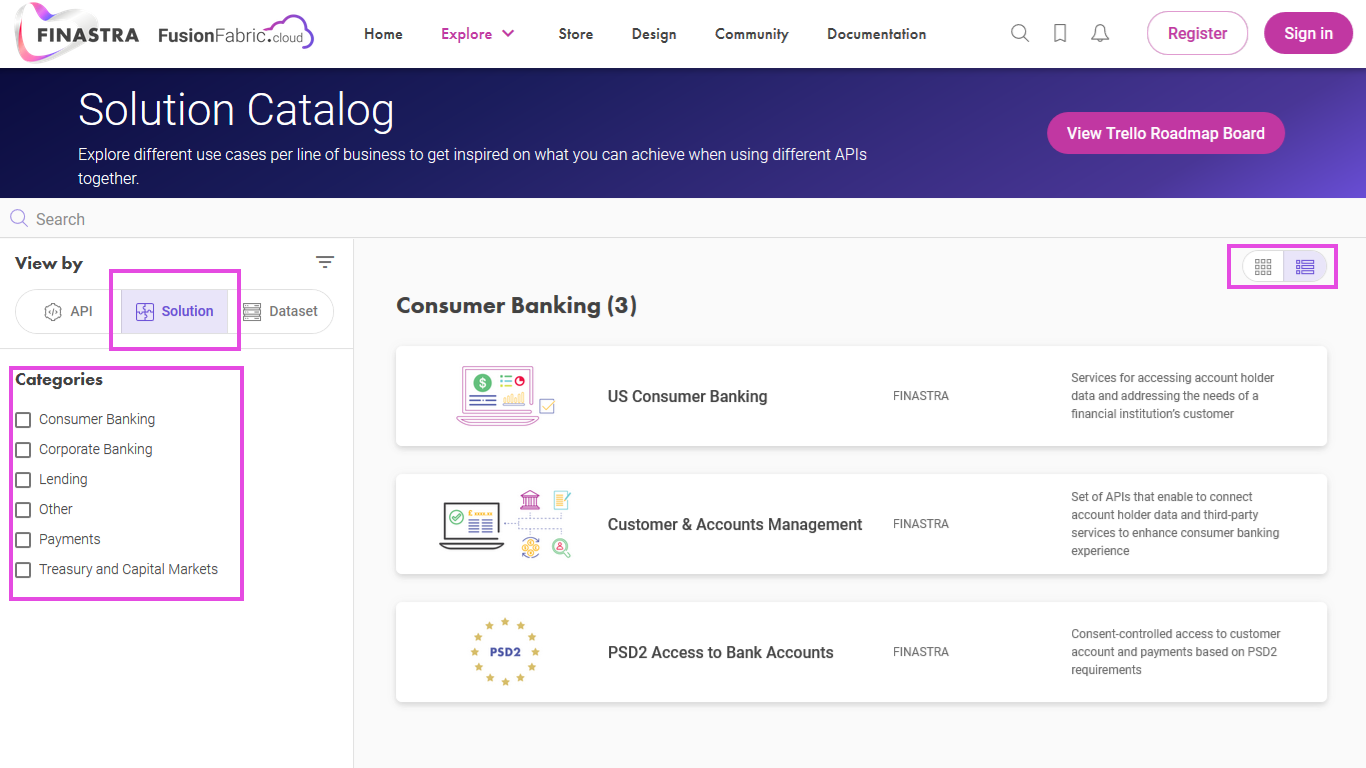Image resolution: width=1366 pixels, height=768 pixels.
Task: Open the PSD2 Access to Bank Accounts title
Action: [721, 652]
